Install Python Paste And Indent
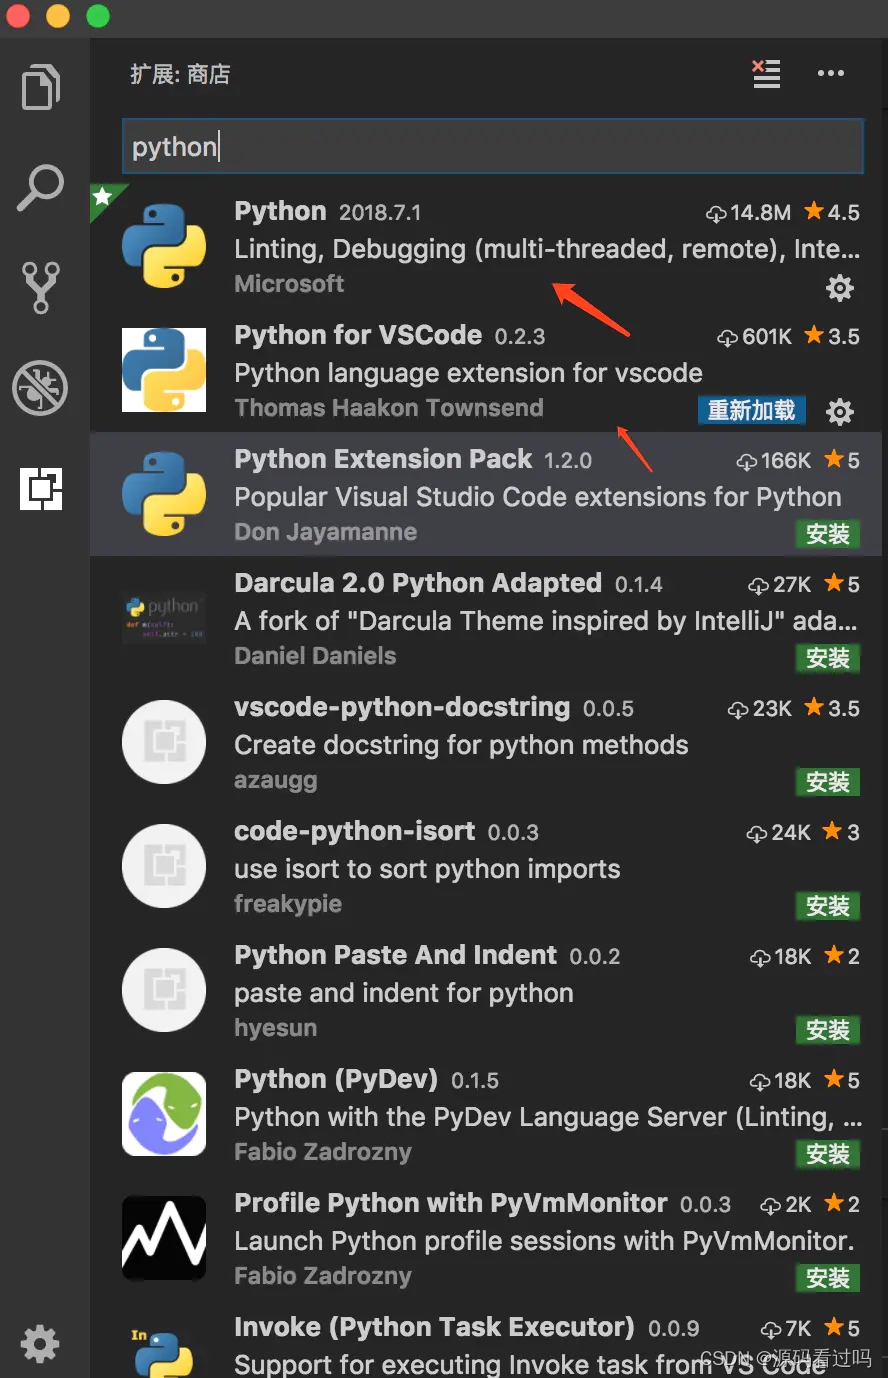The image size is (888, 1378). tap(828, 1030)
